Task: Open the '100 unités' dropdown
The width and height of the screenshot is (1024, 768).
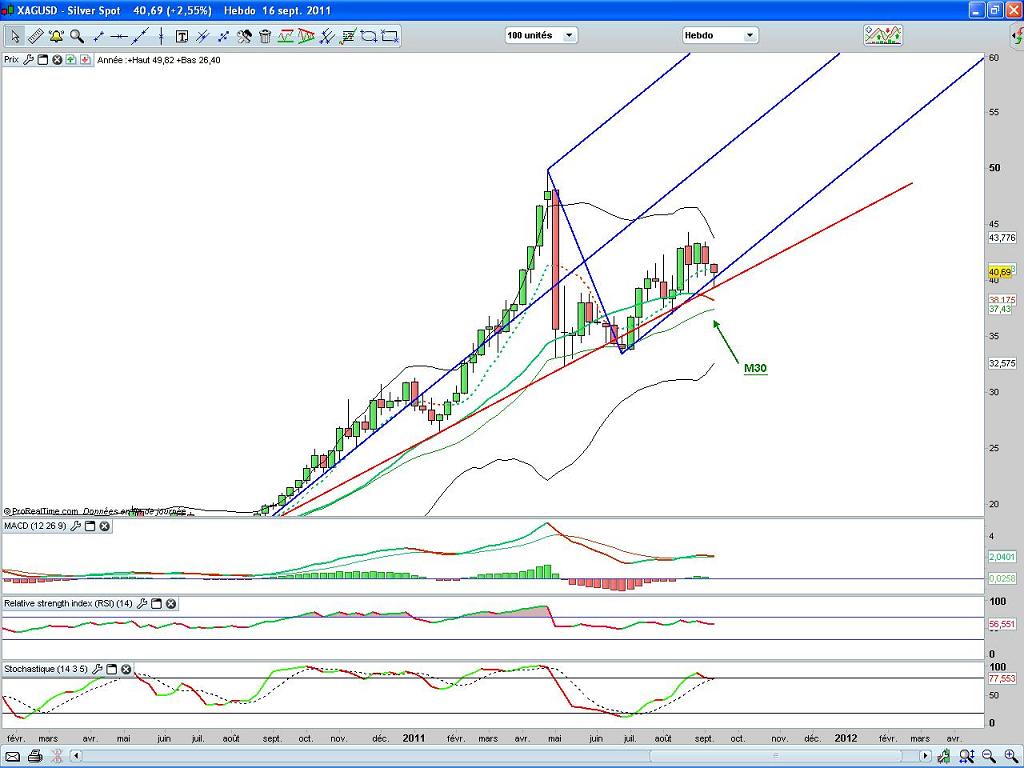Action: (540, 35)
